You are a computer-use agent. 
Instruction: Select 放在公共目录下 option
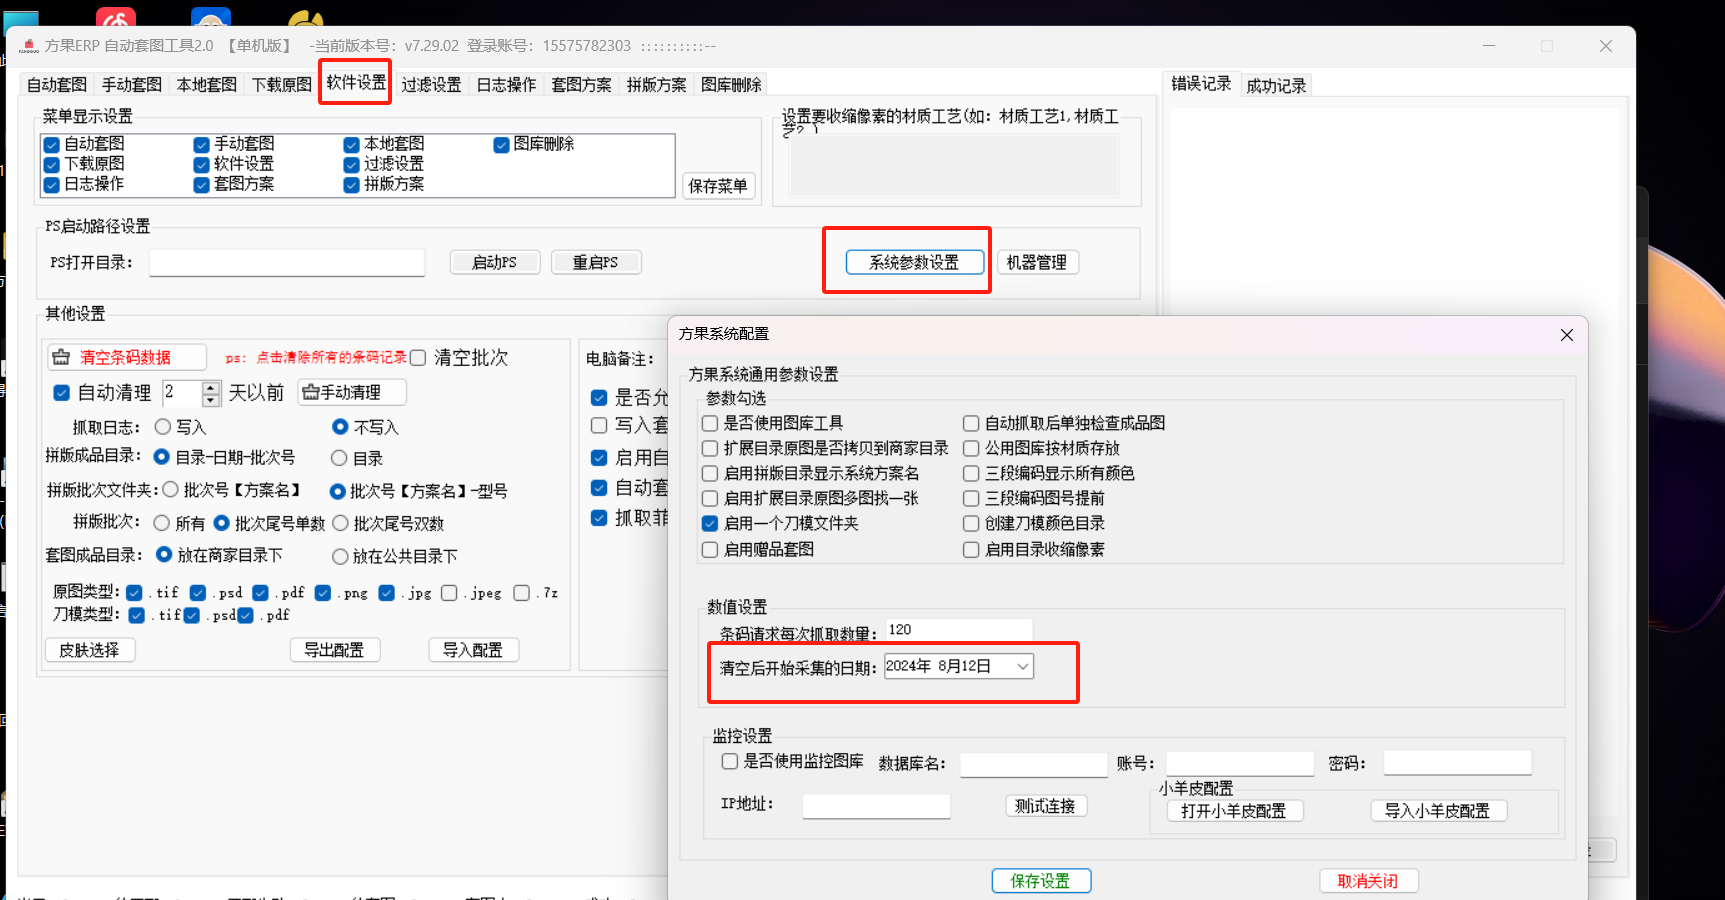coord(340,556)
